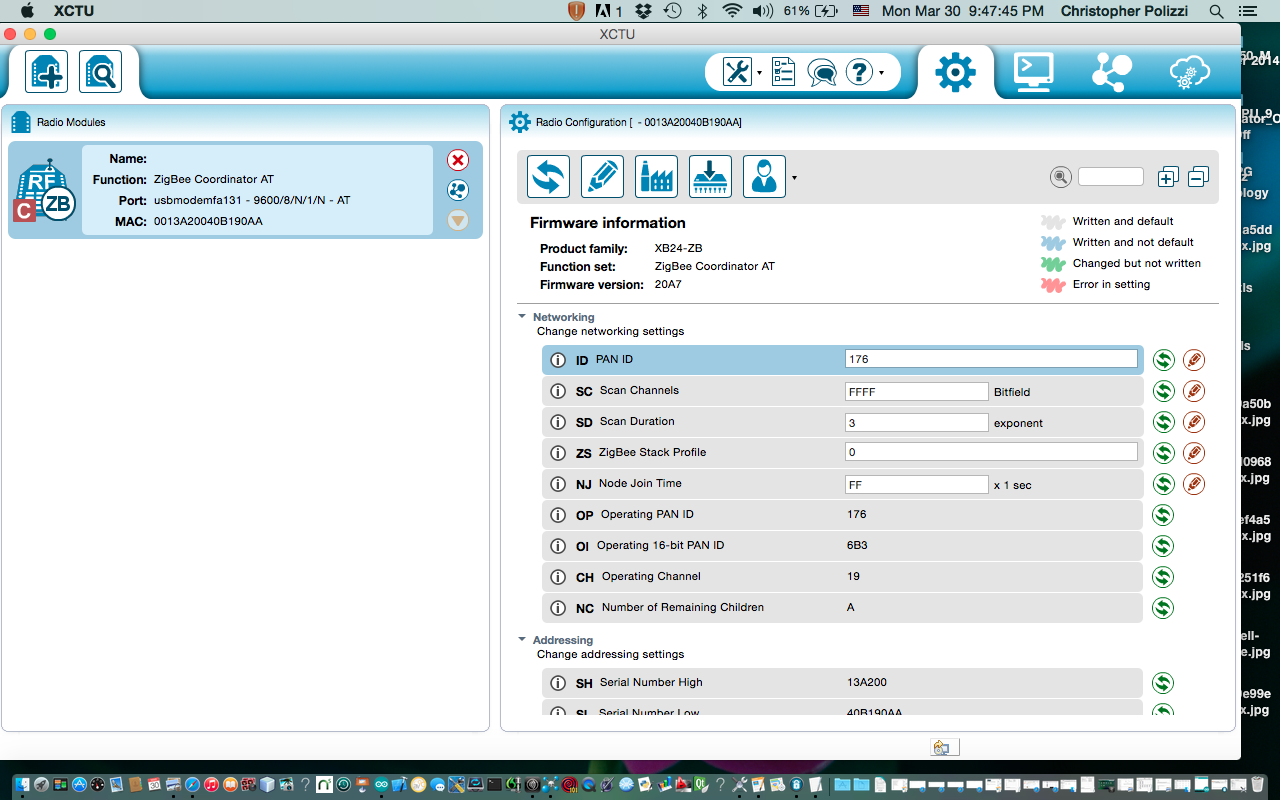Viewport: 1280px width, 800px height.
Task: Show info for the Scan Duration setting
Action: tap(558, 422)
